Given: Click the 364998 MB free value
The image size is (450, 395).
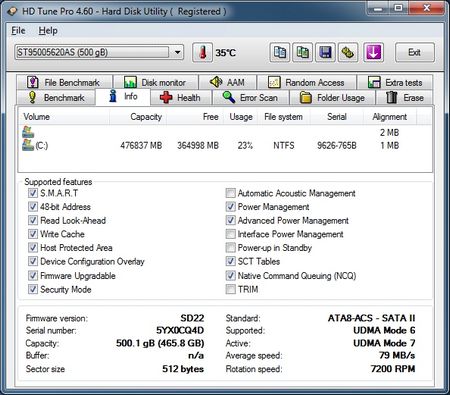Looking at the screenshot, I should click(x=198, y=146).
